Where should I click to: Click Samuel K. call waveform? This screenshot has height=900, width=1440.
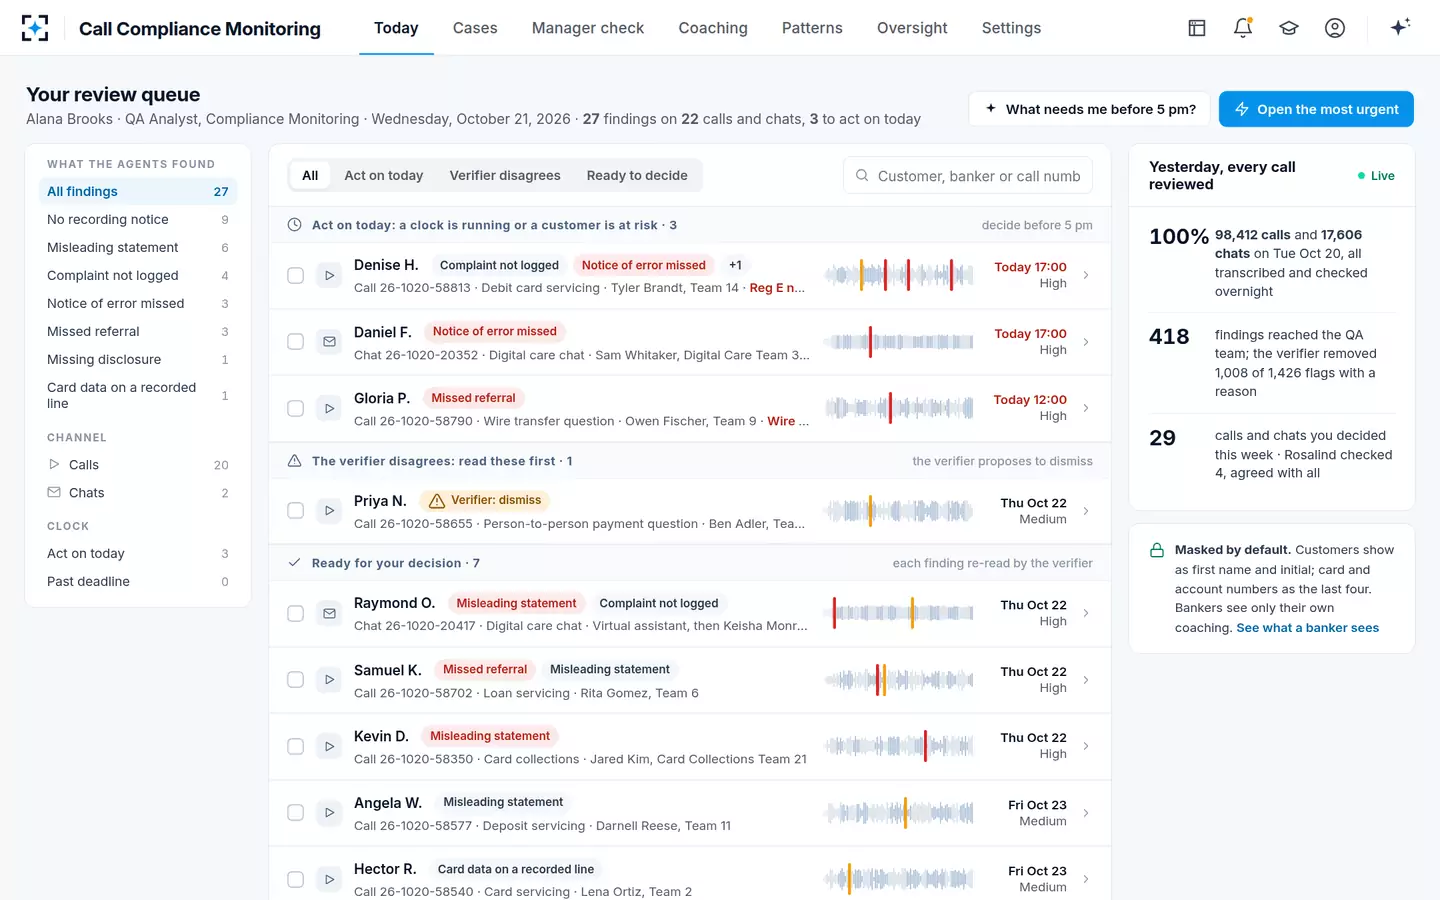(x=899, y=680)
